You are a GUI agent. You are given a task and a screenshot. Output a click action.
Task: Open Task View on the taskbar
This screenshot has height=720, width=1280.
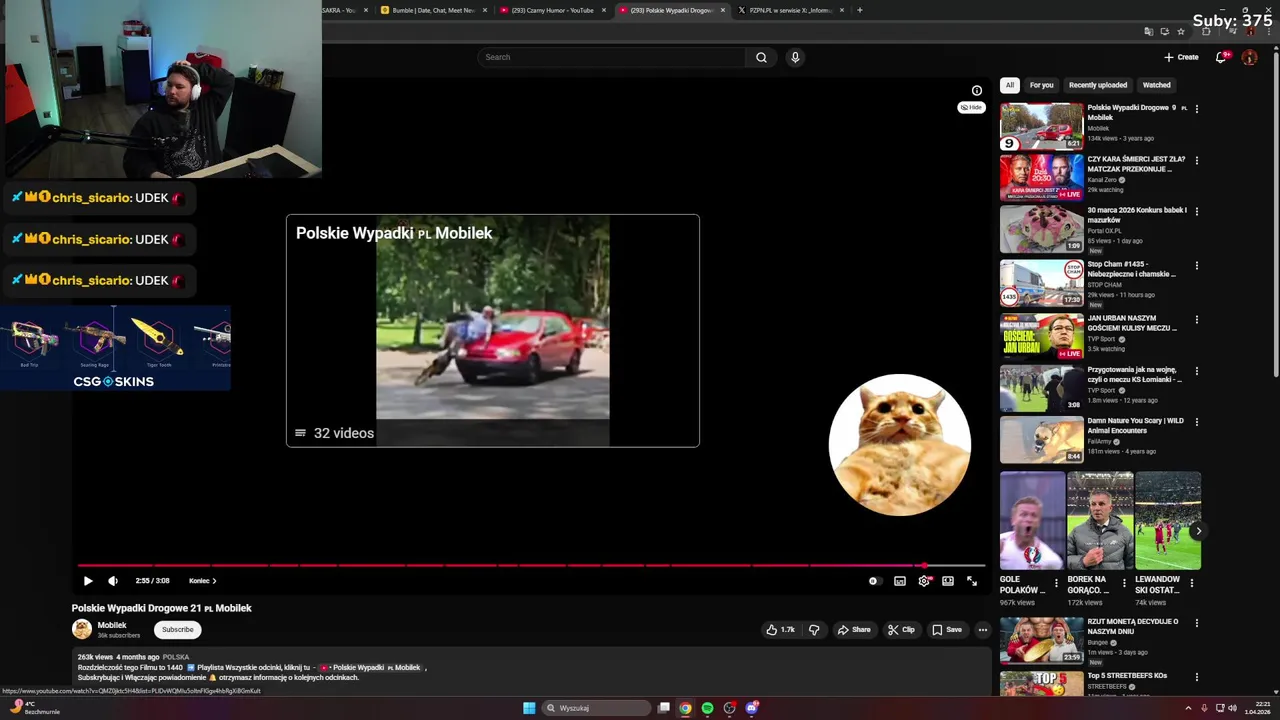(x=663, y=708)
